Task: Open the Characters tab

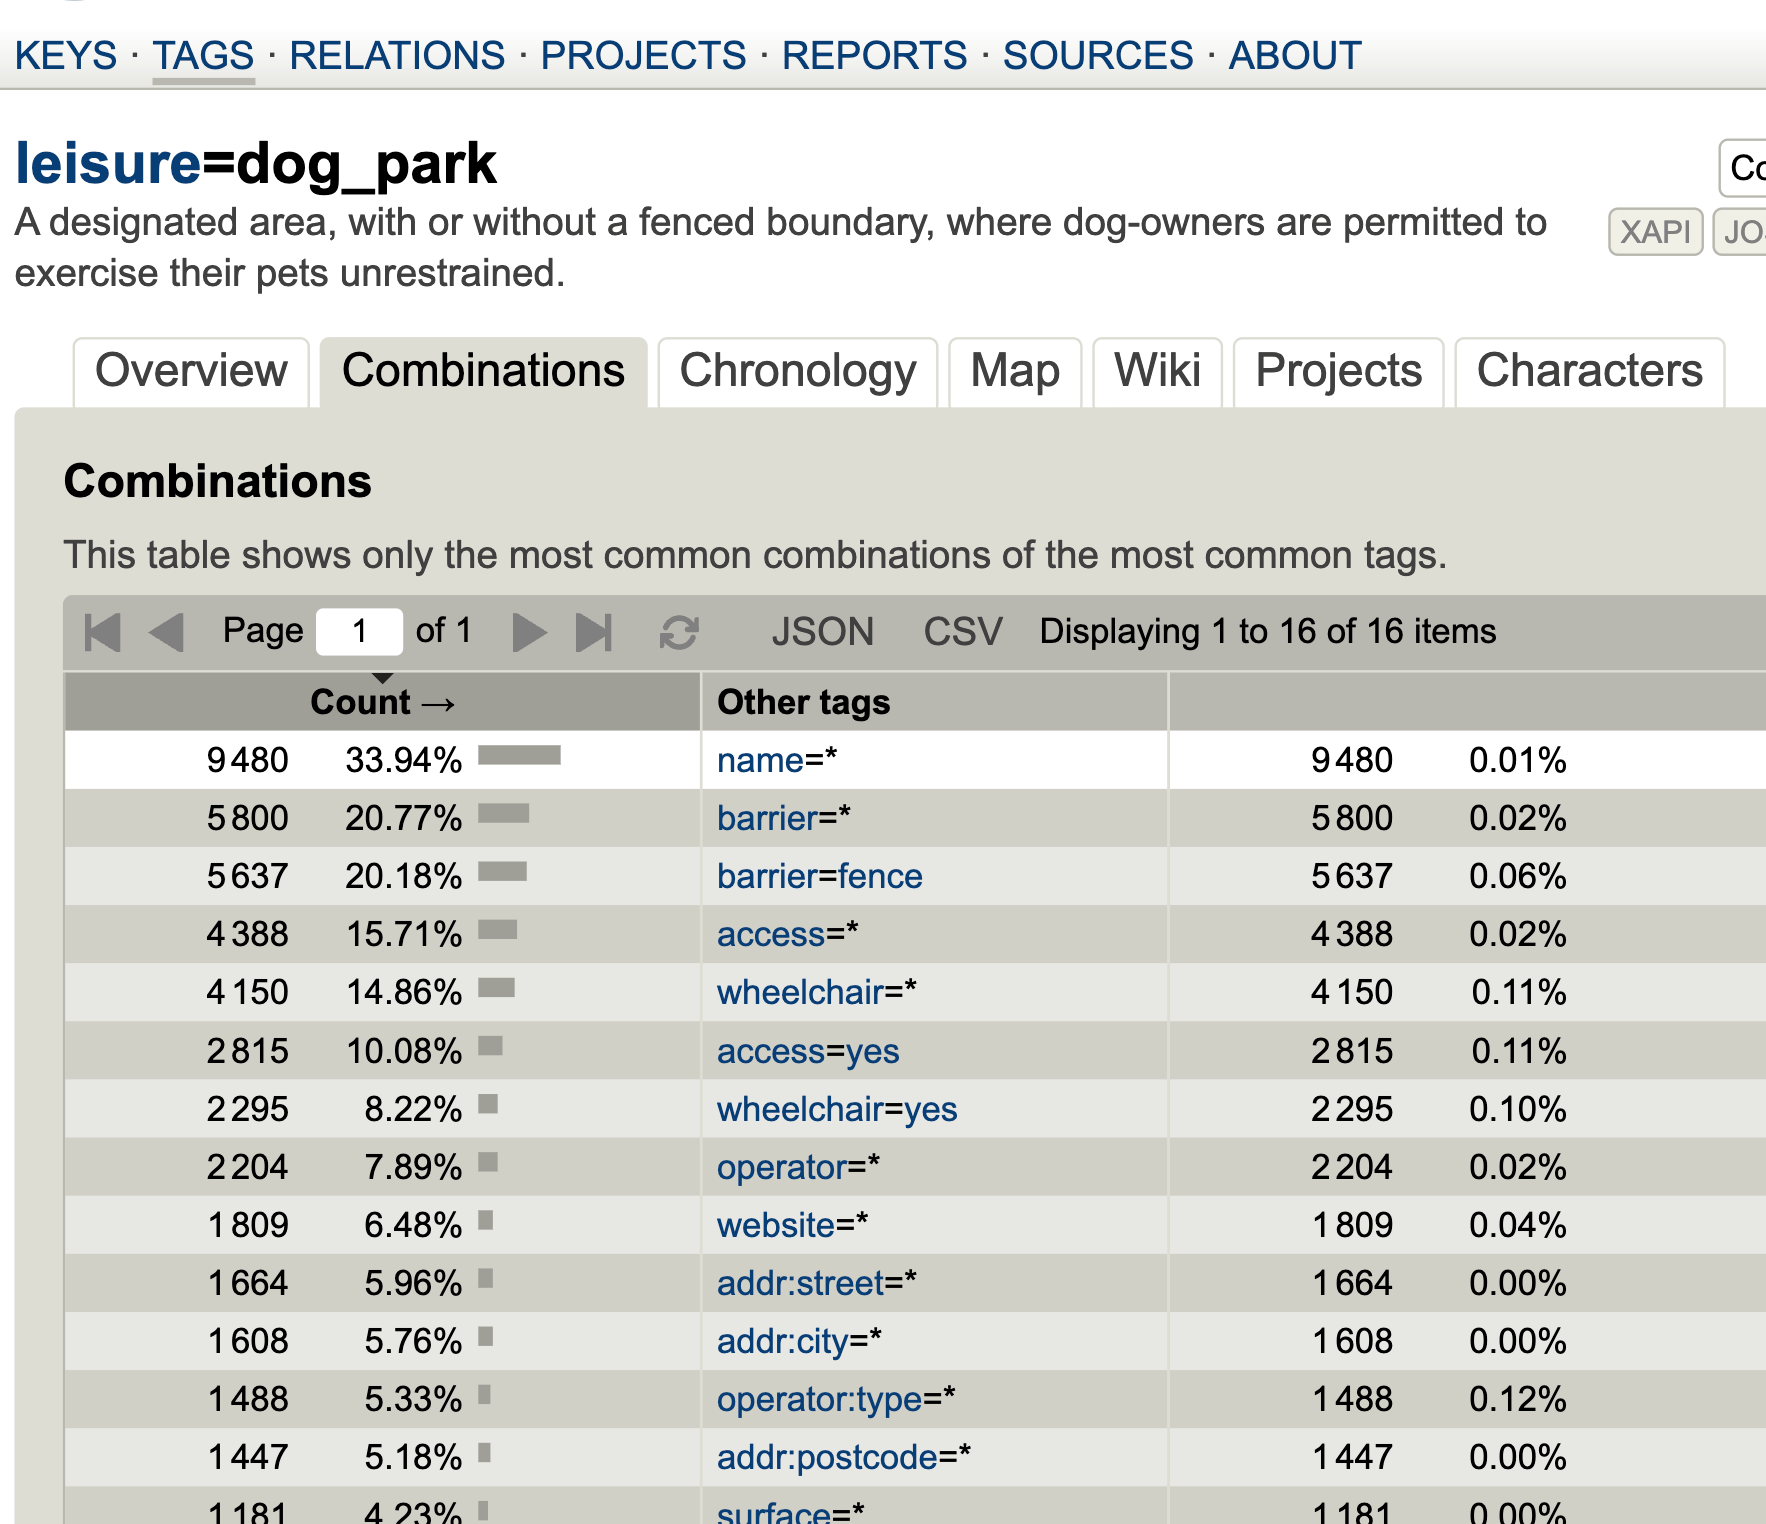Action: 1588,371
